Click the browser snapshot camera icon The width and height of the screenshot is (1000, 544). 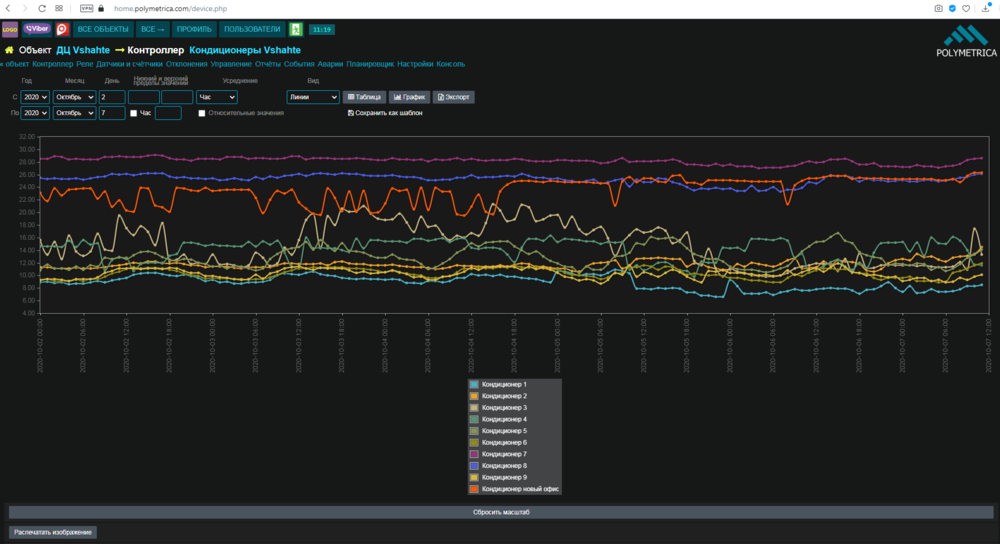click(x=938, y=8)
